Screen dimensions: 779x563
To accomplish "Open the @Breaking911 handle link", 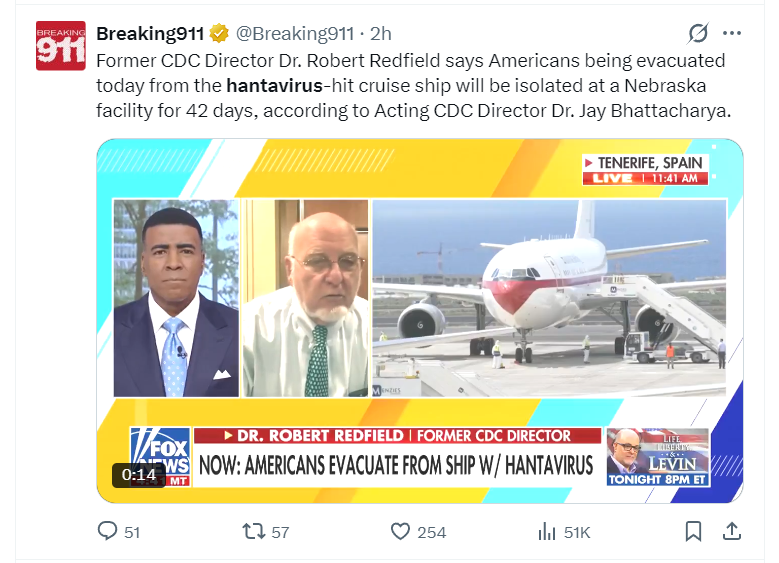I will tap(295, 34).
